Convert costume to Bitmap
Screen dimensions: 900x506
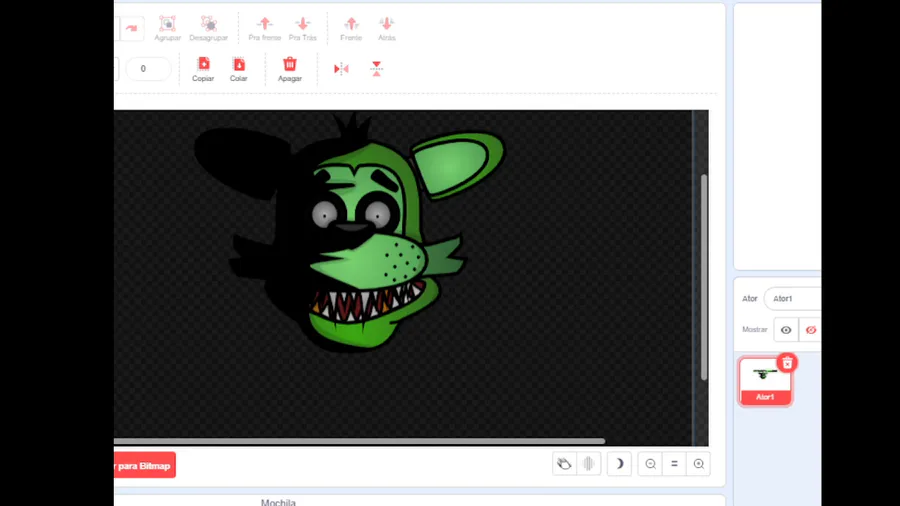click(145, 465)
